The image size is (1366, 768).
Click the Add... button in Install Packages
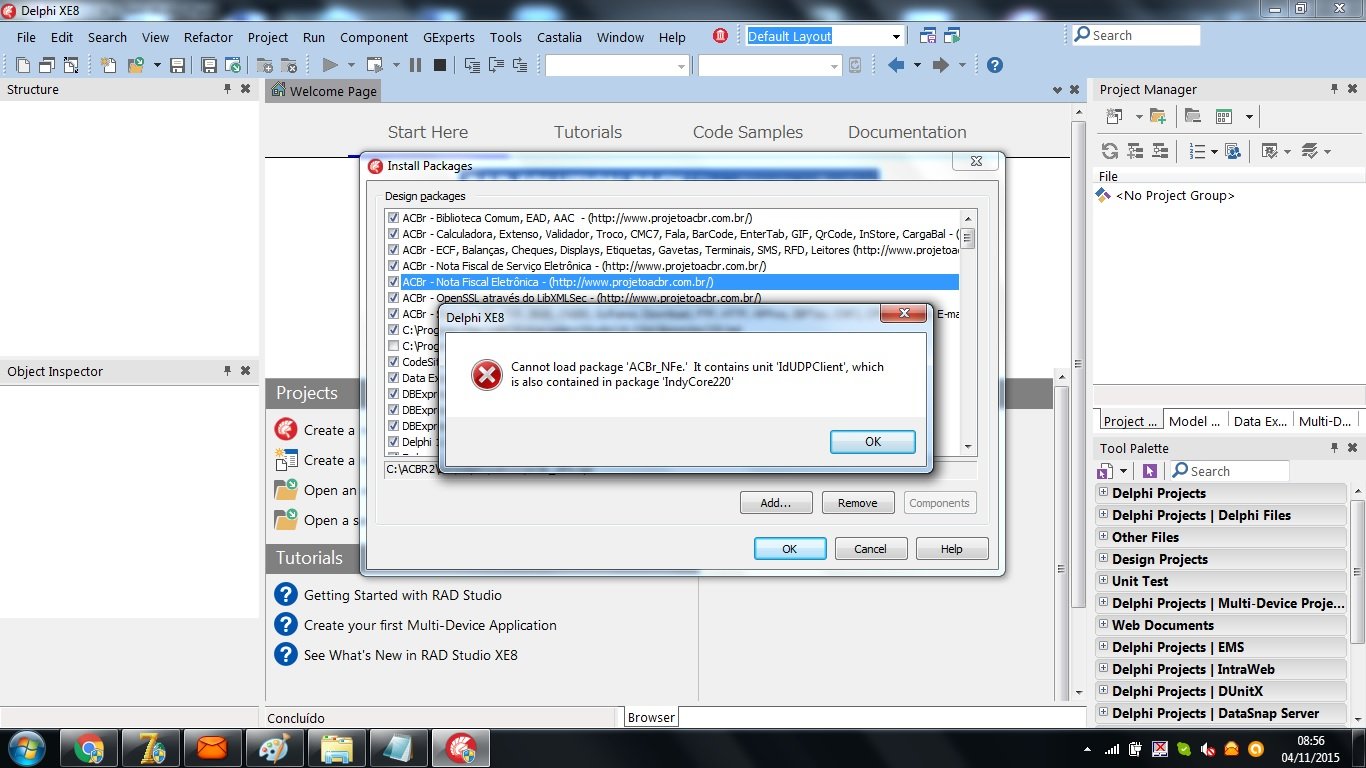pos(776,503)
